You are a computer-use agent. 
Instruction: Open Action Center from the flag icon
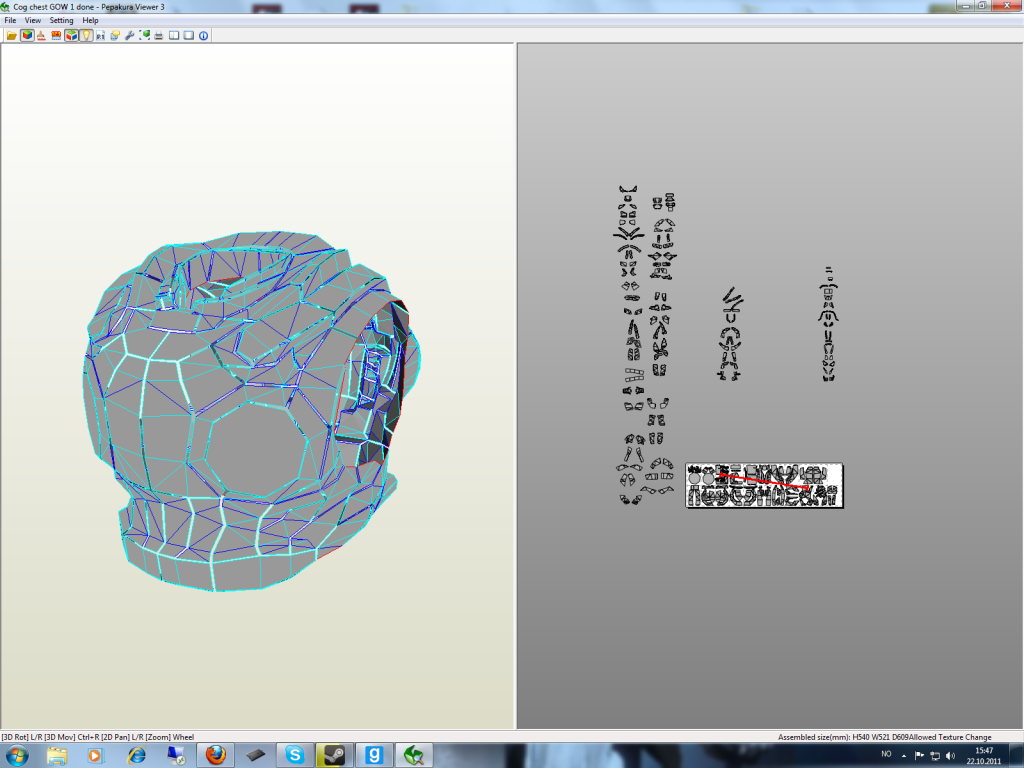920,756
